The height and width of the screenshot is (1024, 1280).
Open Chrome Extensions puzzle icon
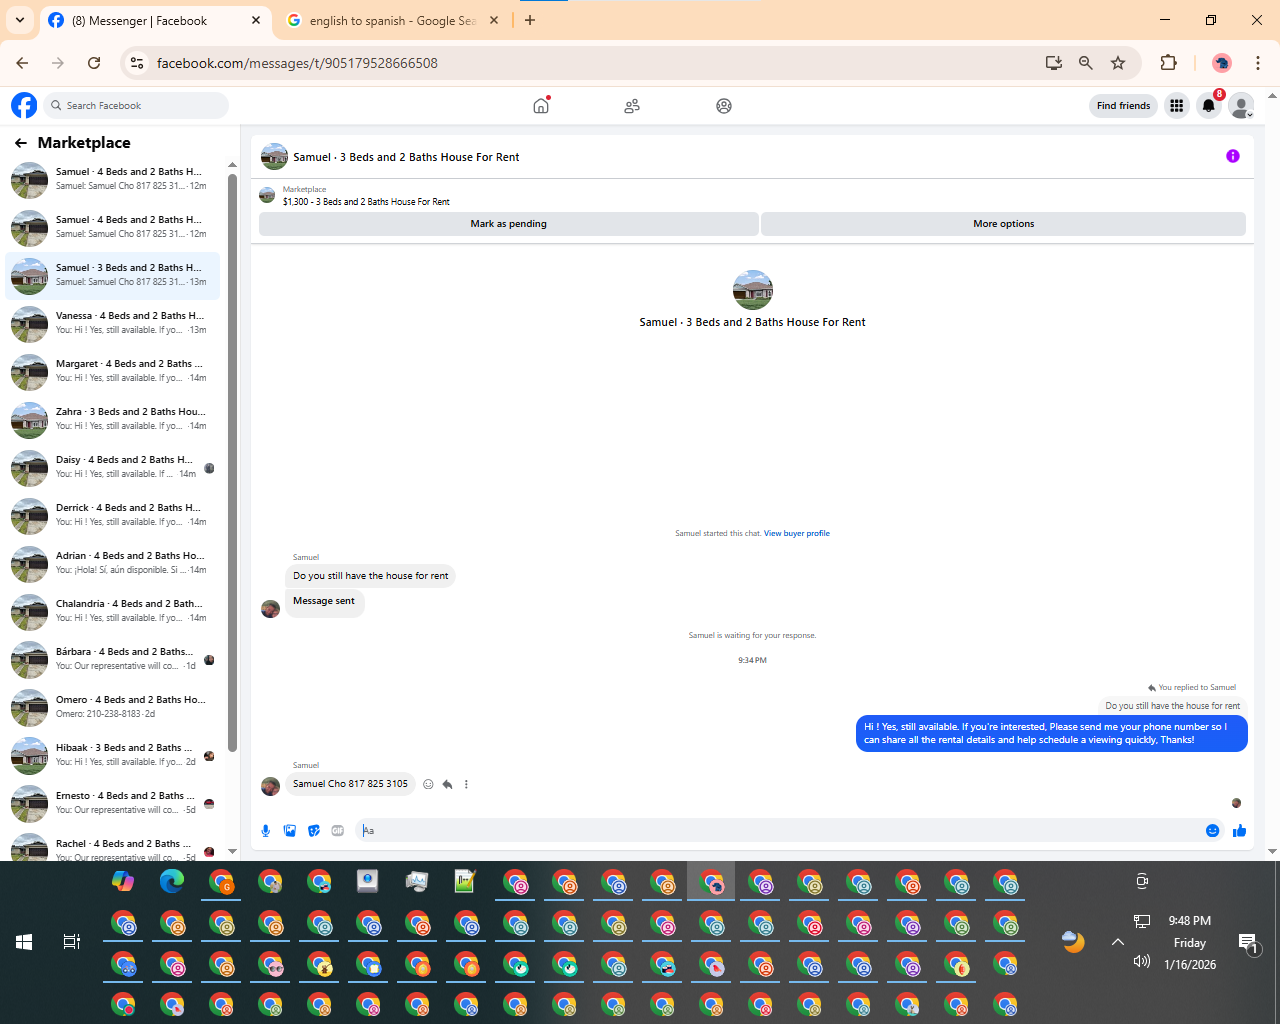coord(1168,63)
